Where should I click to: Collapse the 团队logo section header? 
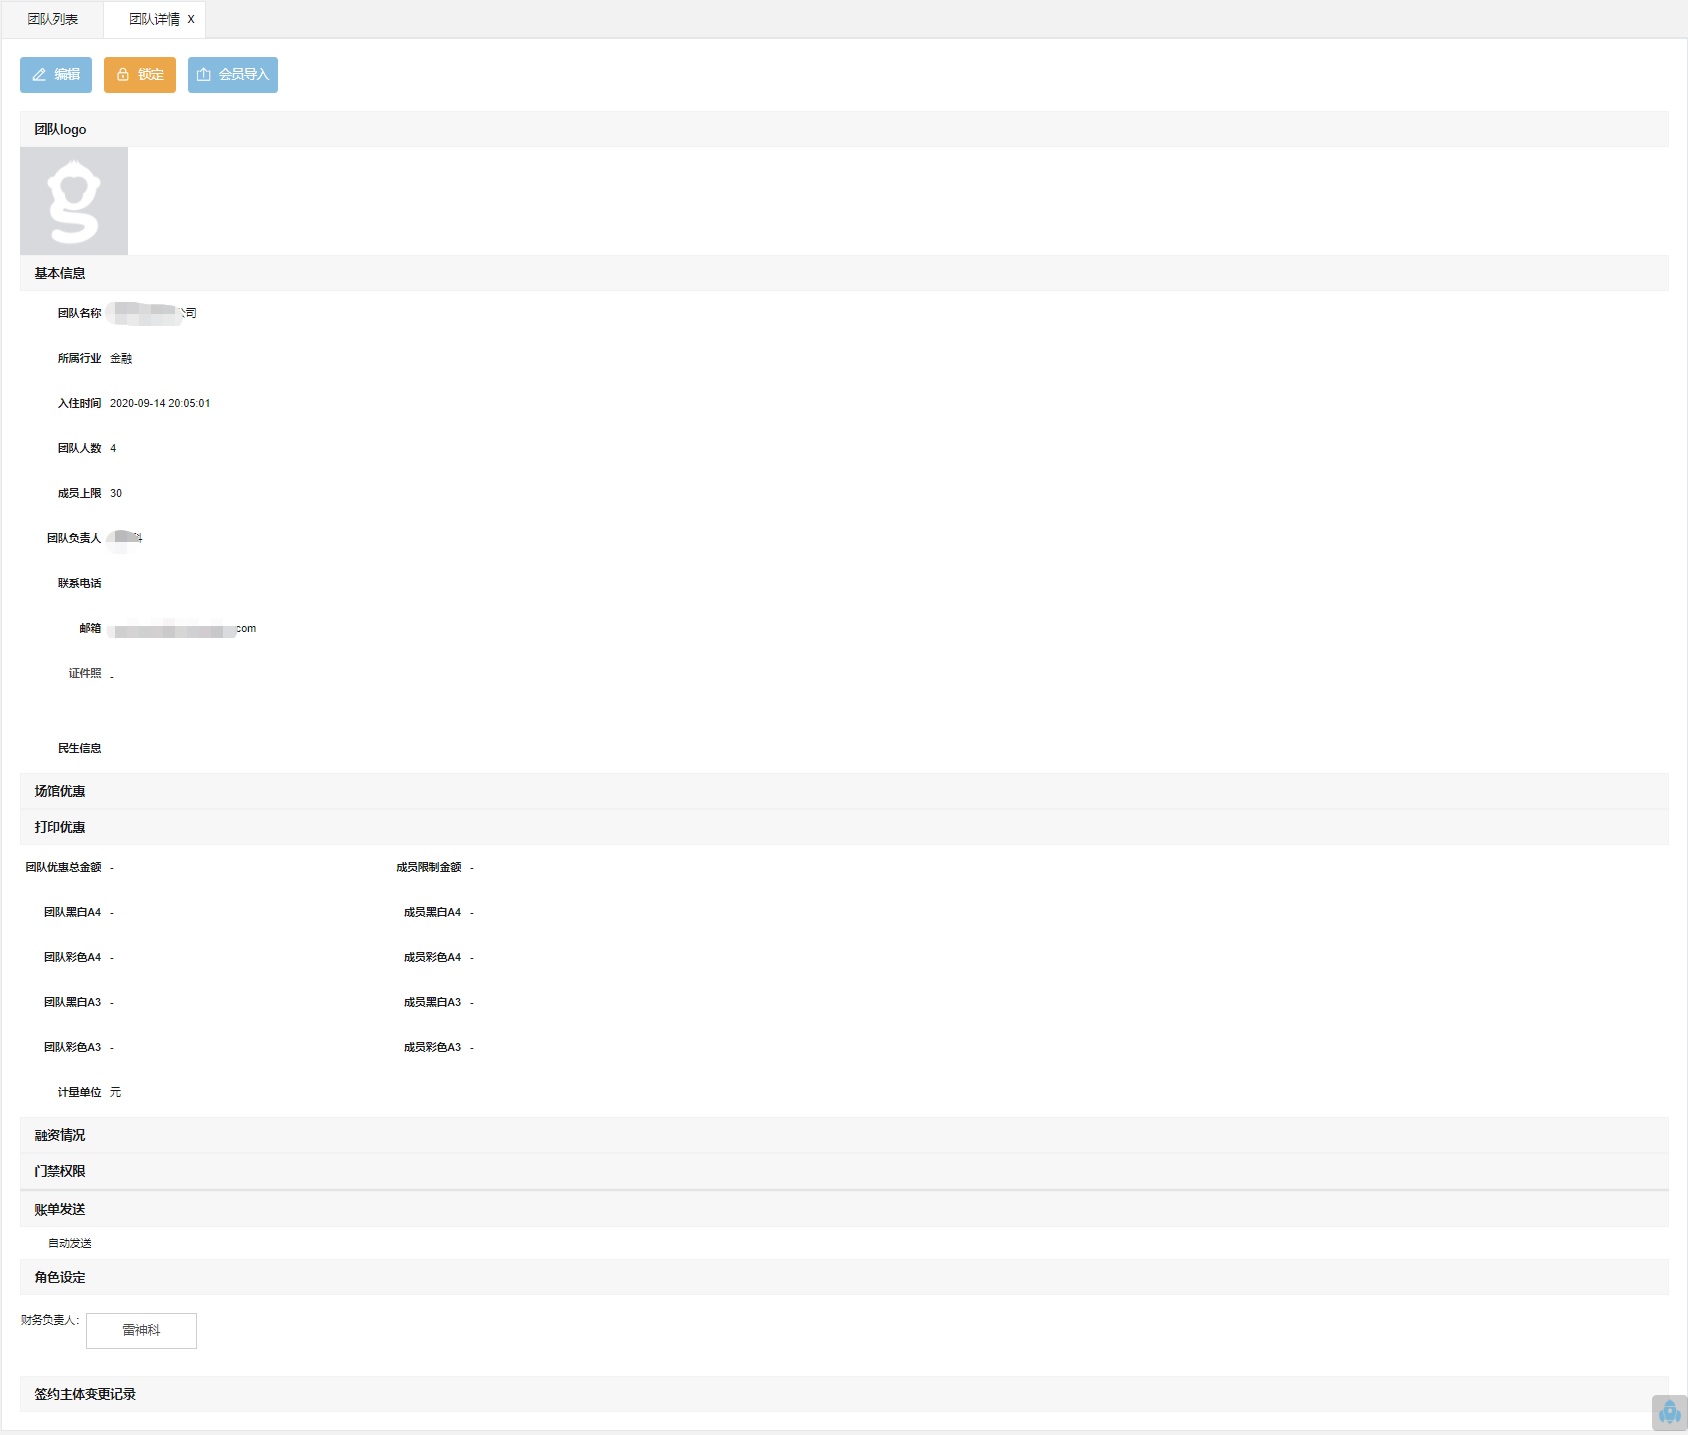coord(60,129)
